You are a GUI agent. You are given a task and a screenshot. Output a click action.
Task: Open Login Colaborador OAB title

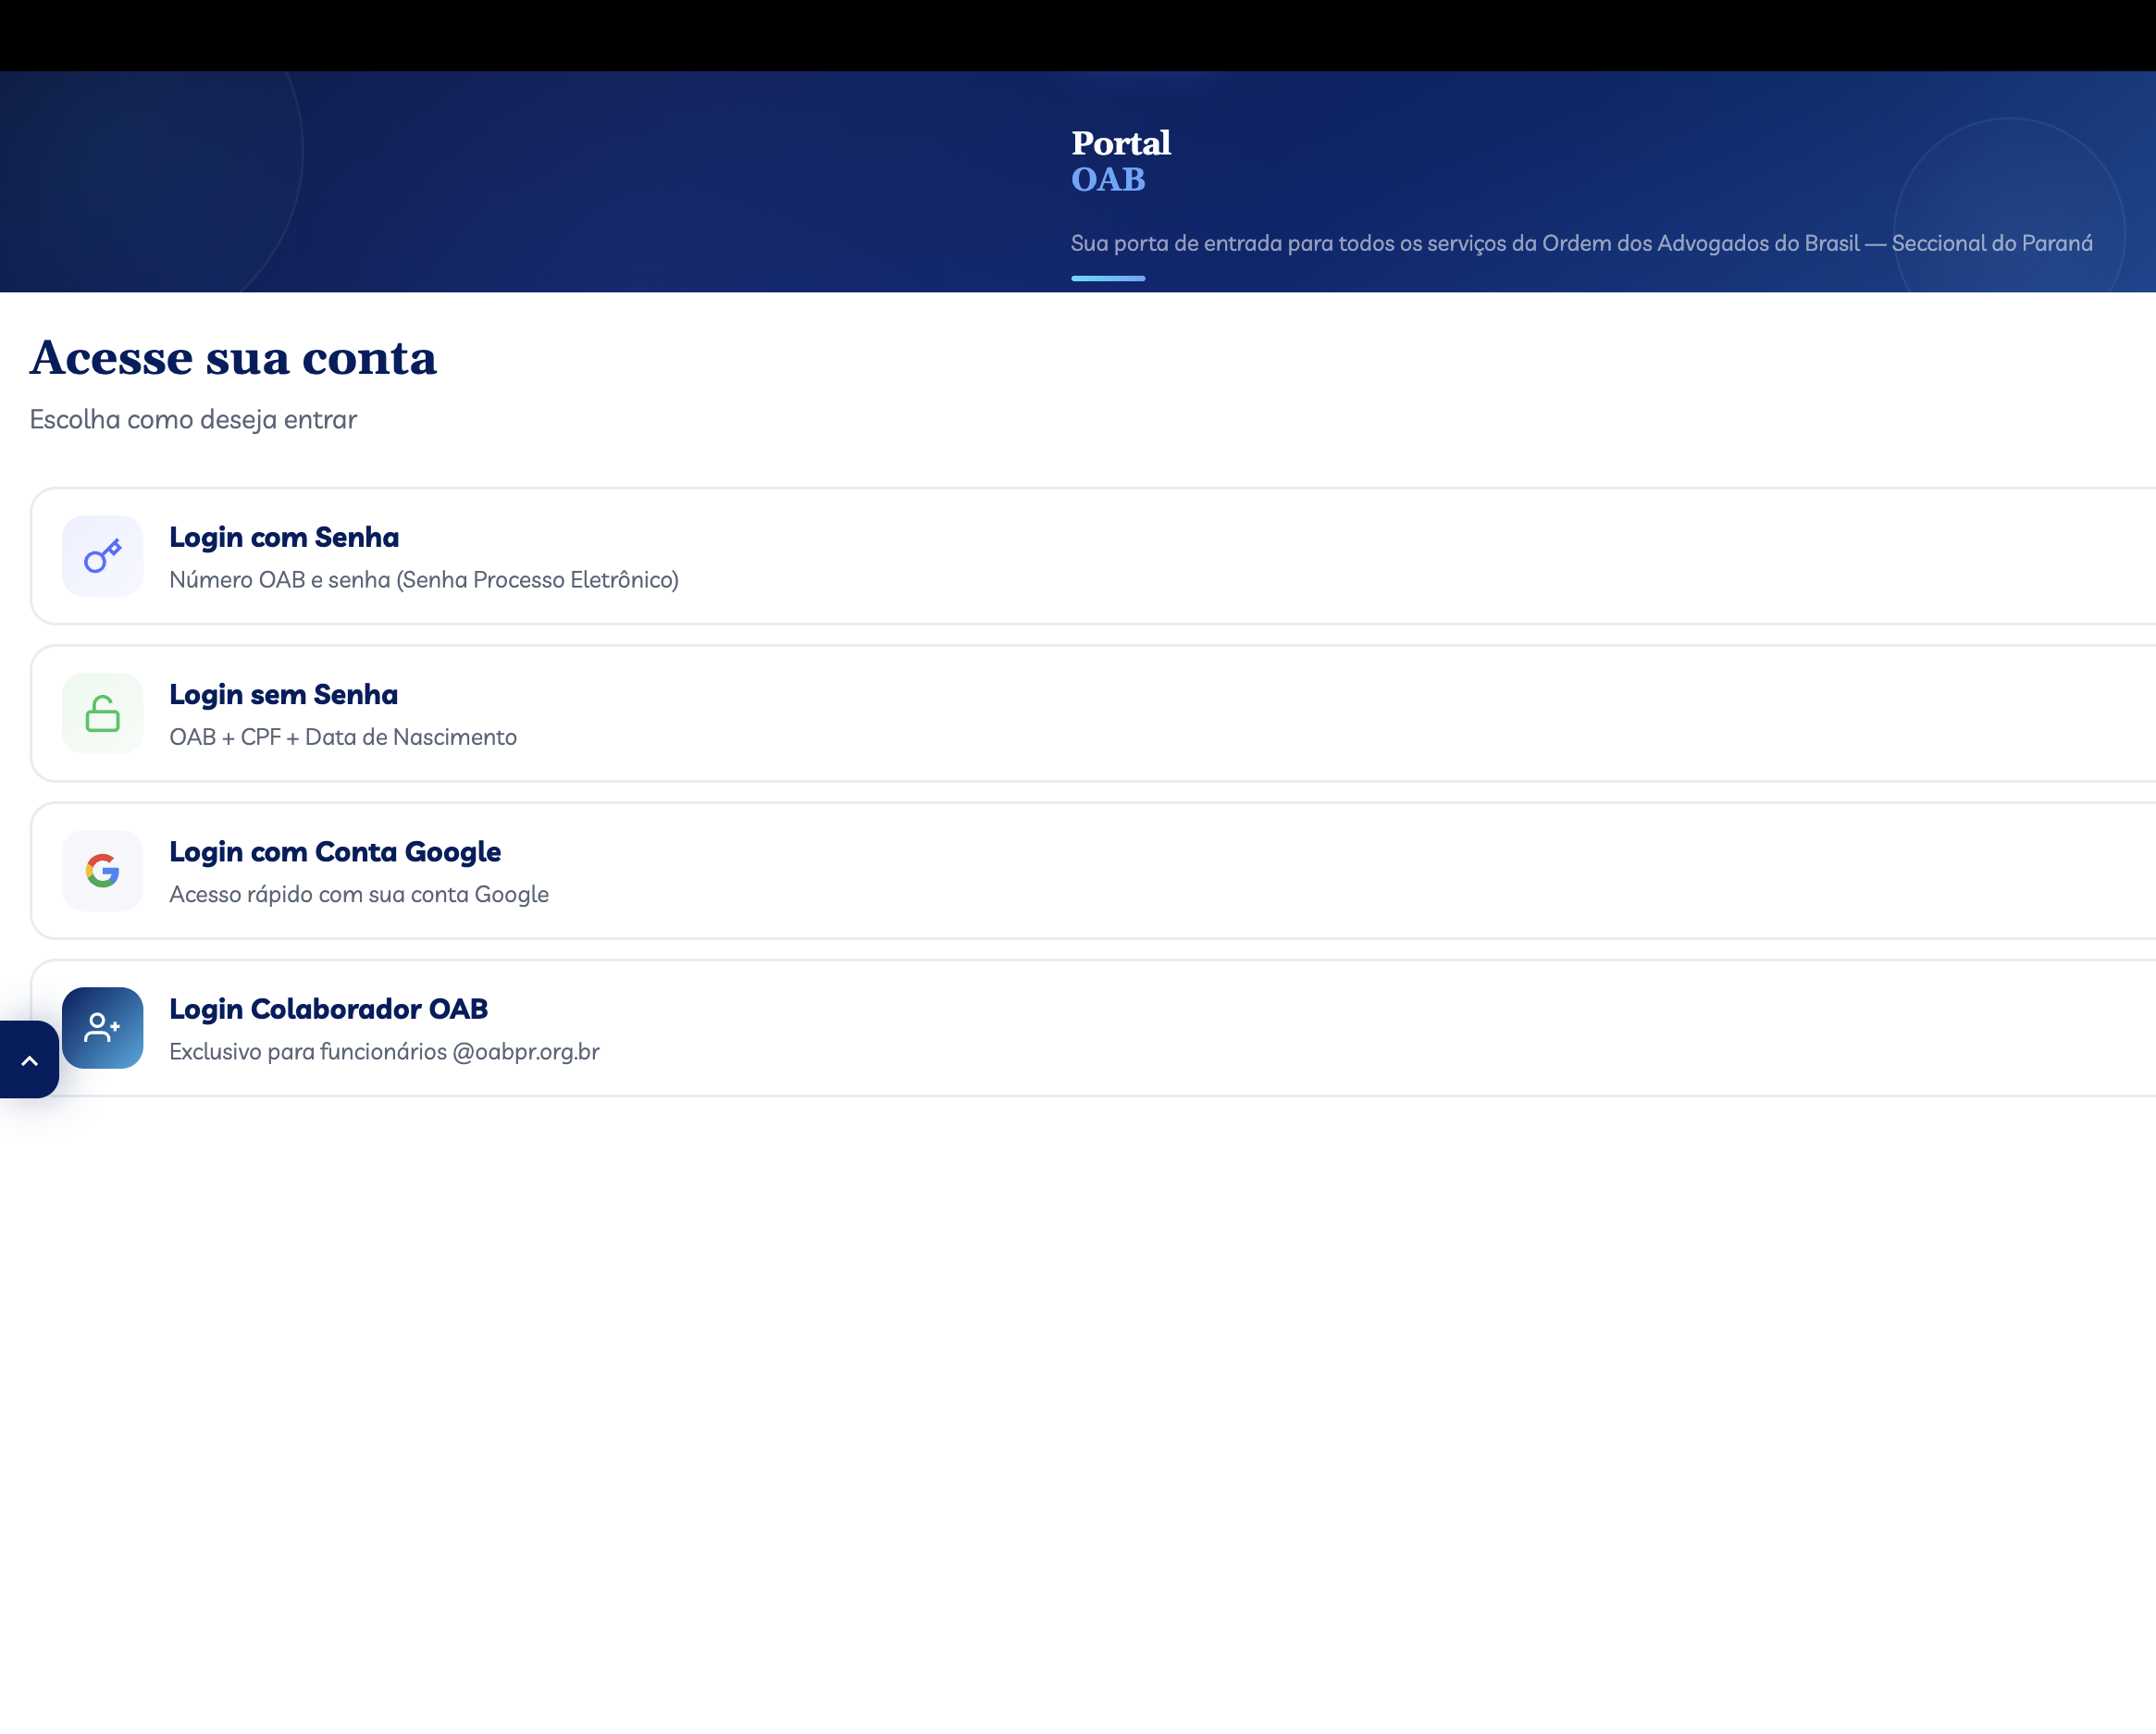coord(328,1008)
